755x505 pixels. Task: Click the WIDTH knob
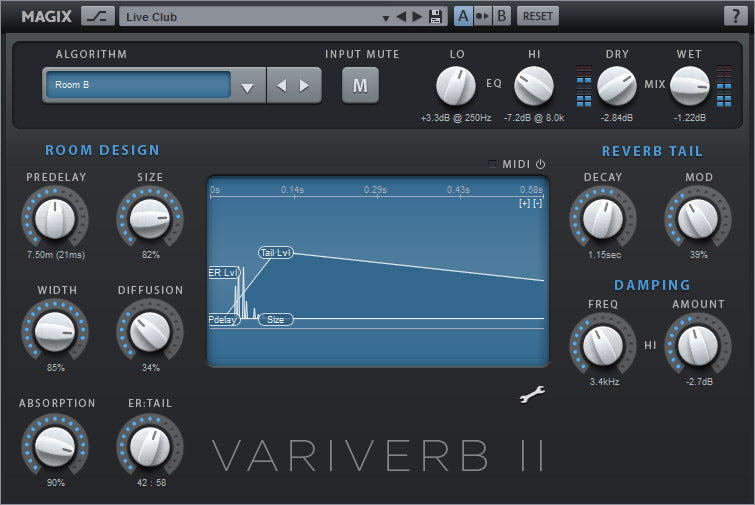pyautogui.click(x=55, y=332)
